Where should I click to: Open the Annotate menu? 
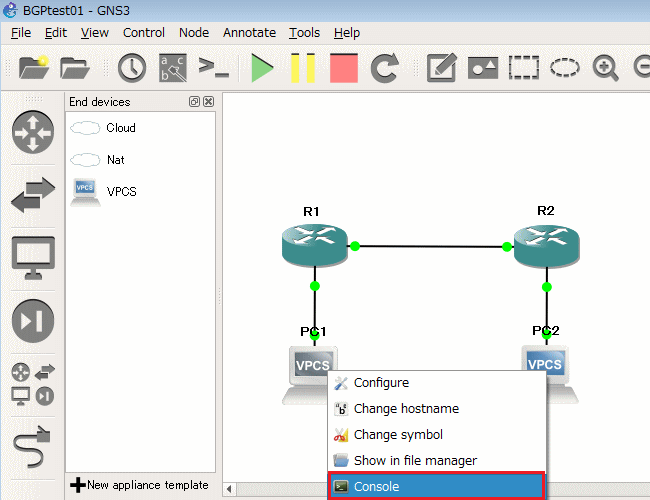tap(249, 33)
